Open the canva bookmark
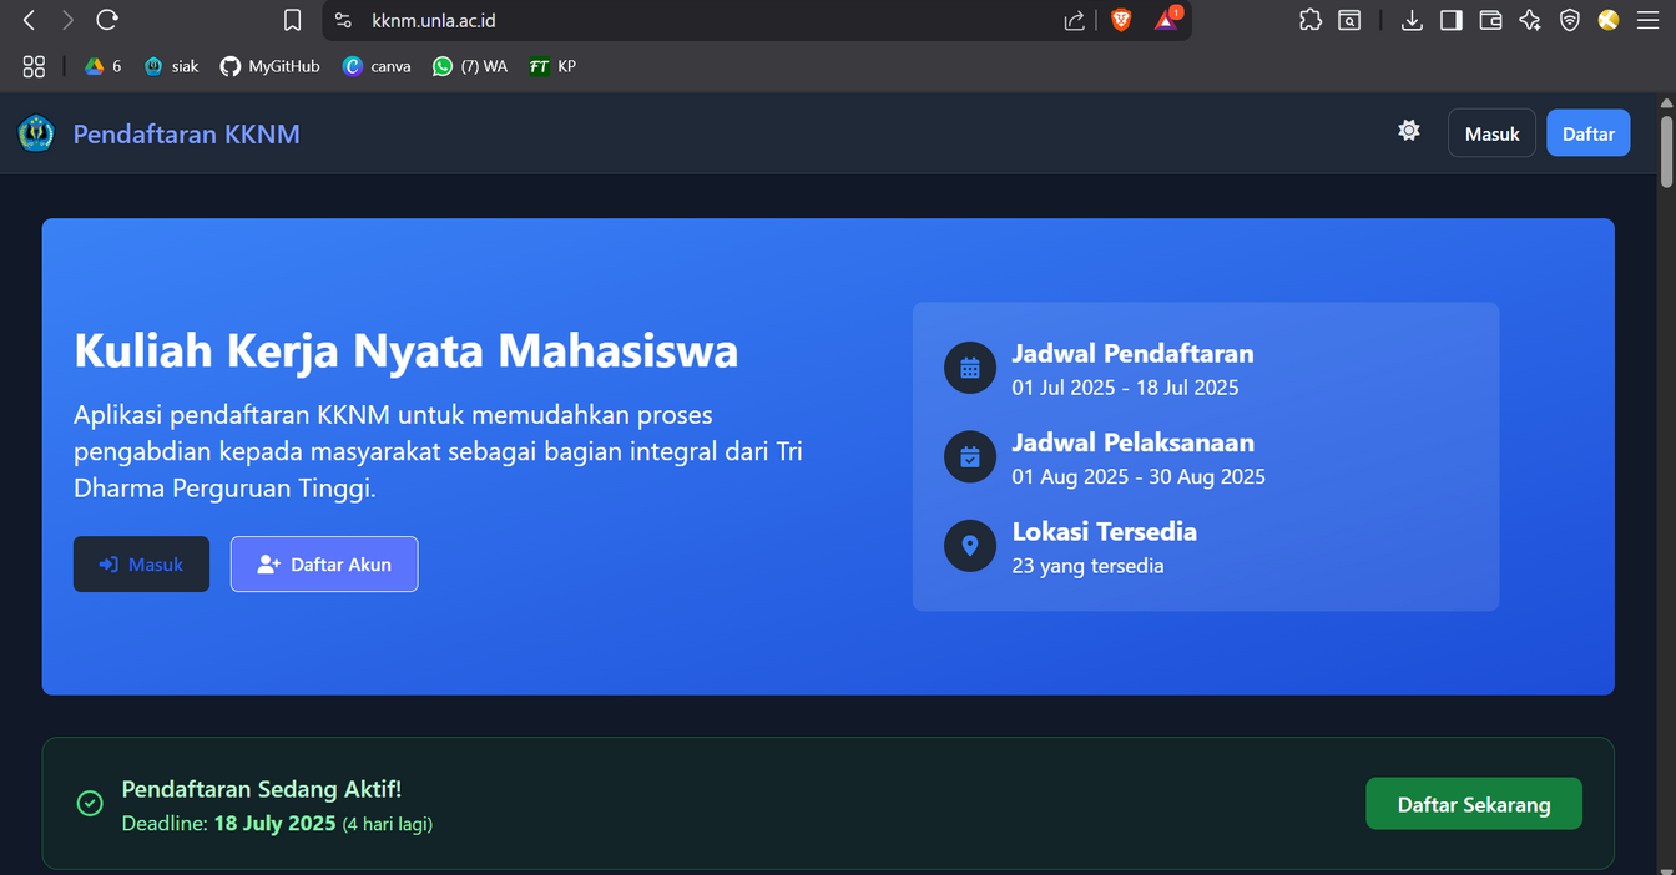This screenshot has width=1676, height=875. coord(376,66)
